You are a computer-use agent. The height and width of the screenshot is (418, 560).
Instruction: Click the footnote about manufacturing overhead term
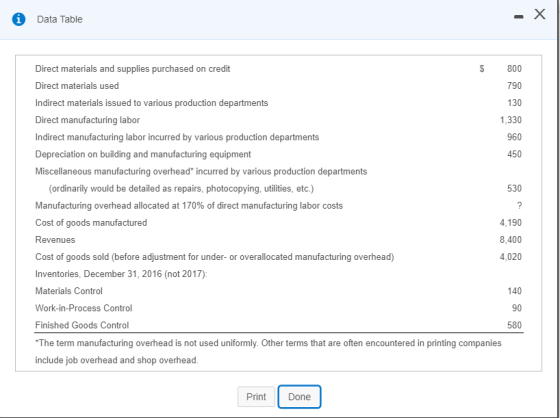268,352
